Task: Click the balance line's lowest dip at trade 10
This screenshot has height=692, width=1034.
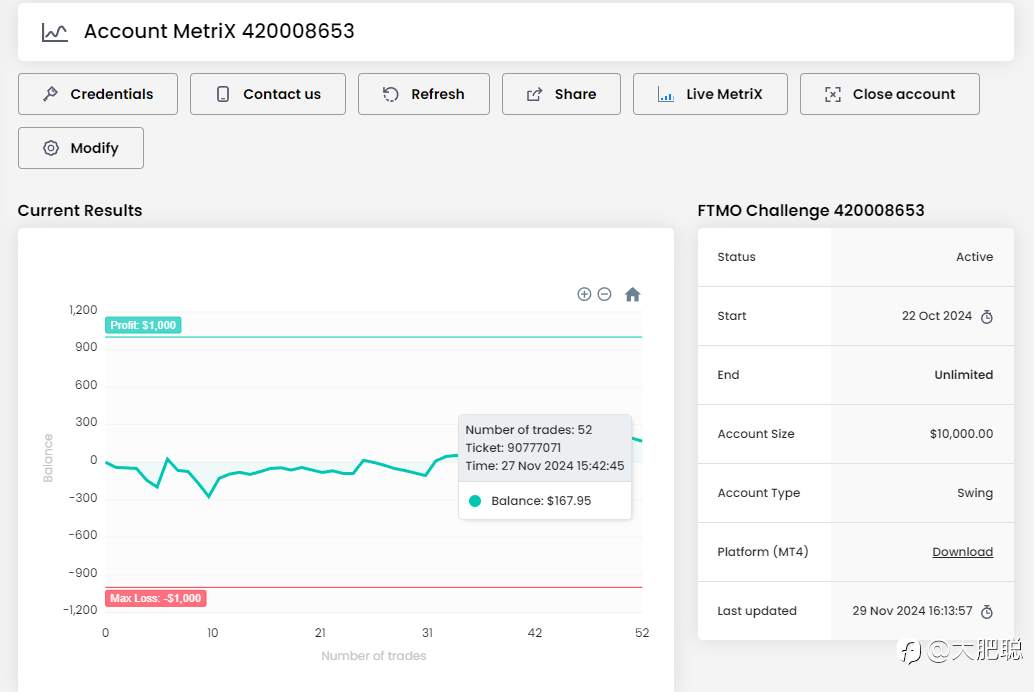Action: click(x=209, y=496)
